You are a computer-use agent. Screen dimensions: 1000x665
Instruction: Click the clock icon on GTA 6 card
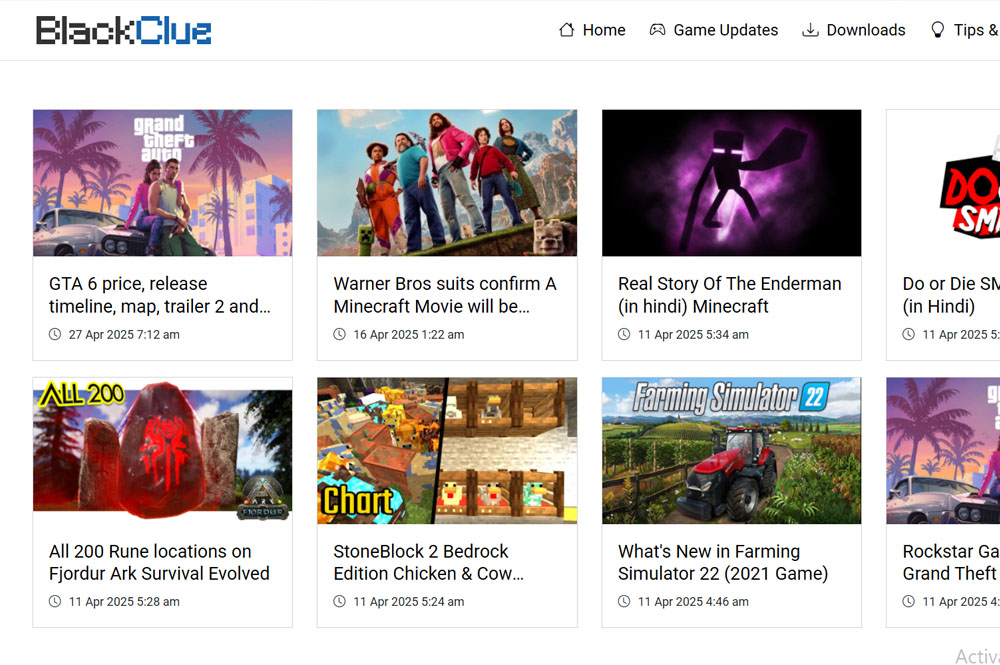55,335
